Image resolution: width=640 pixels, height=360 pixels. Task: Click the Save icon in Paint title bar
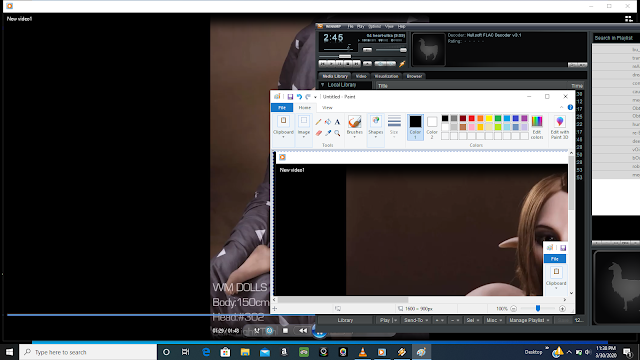(290, 97)
